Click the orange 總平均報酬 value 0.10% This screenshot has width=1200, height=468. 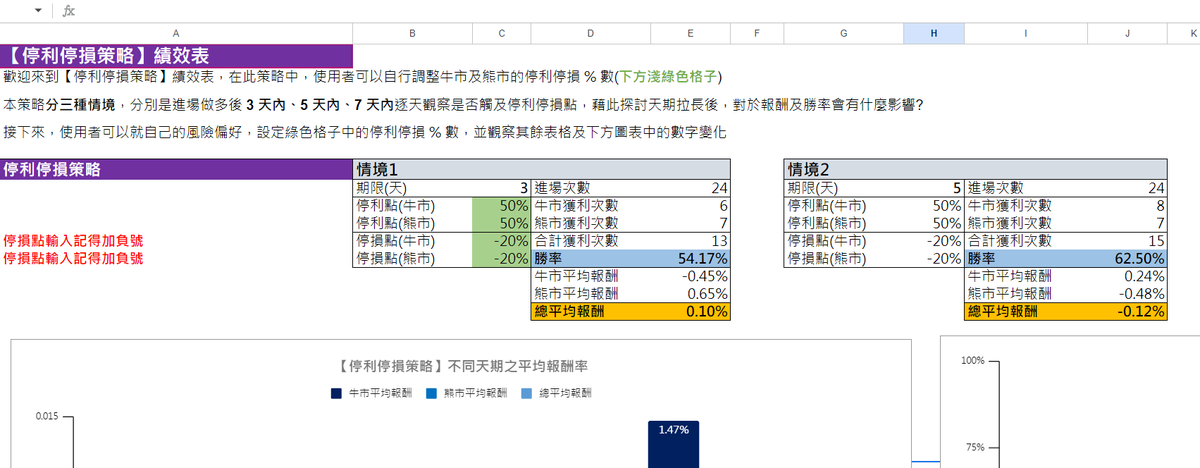[x=690, y=312]
